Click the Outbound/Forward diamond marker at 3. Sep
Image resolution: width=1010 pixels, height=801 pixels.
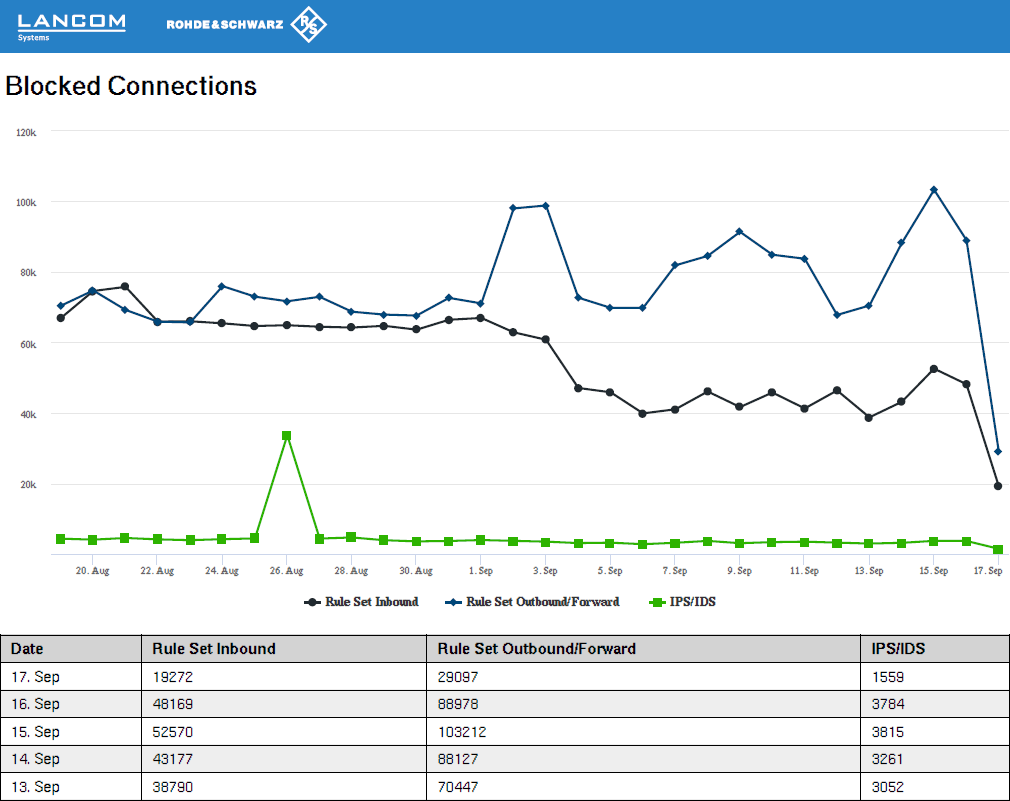coord(545,206)
